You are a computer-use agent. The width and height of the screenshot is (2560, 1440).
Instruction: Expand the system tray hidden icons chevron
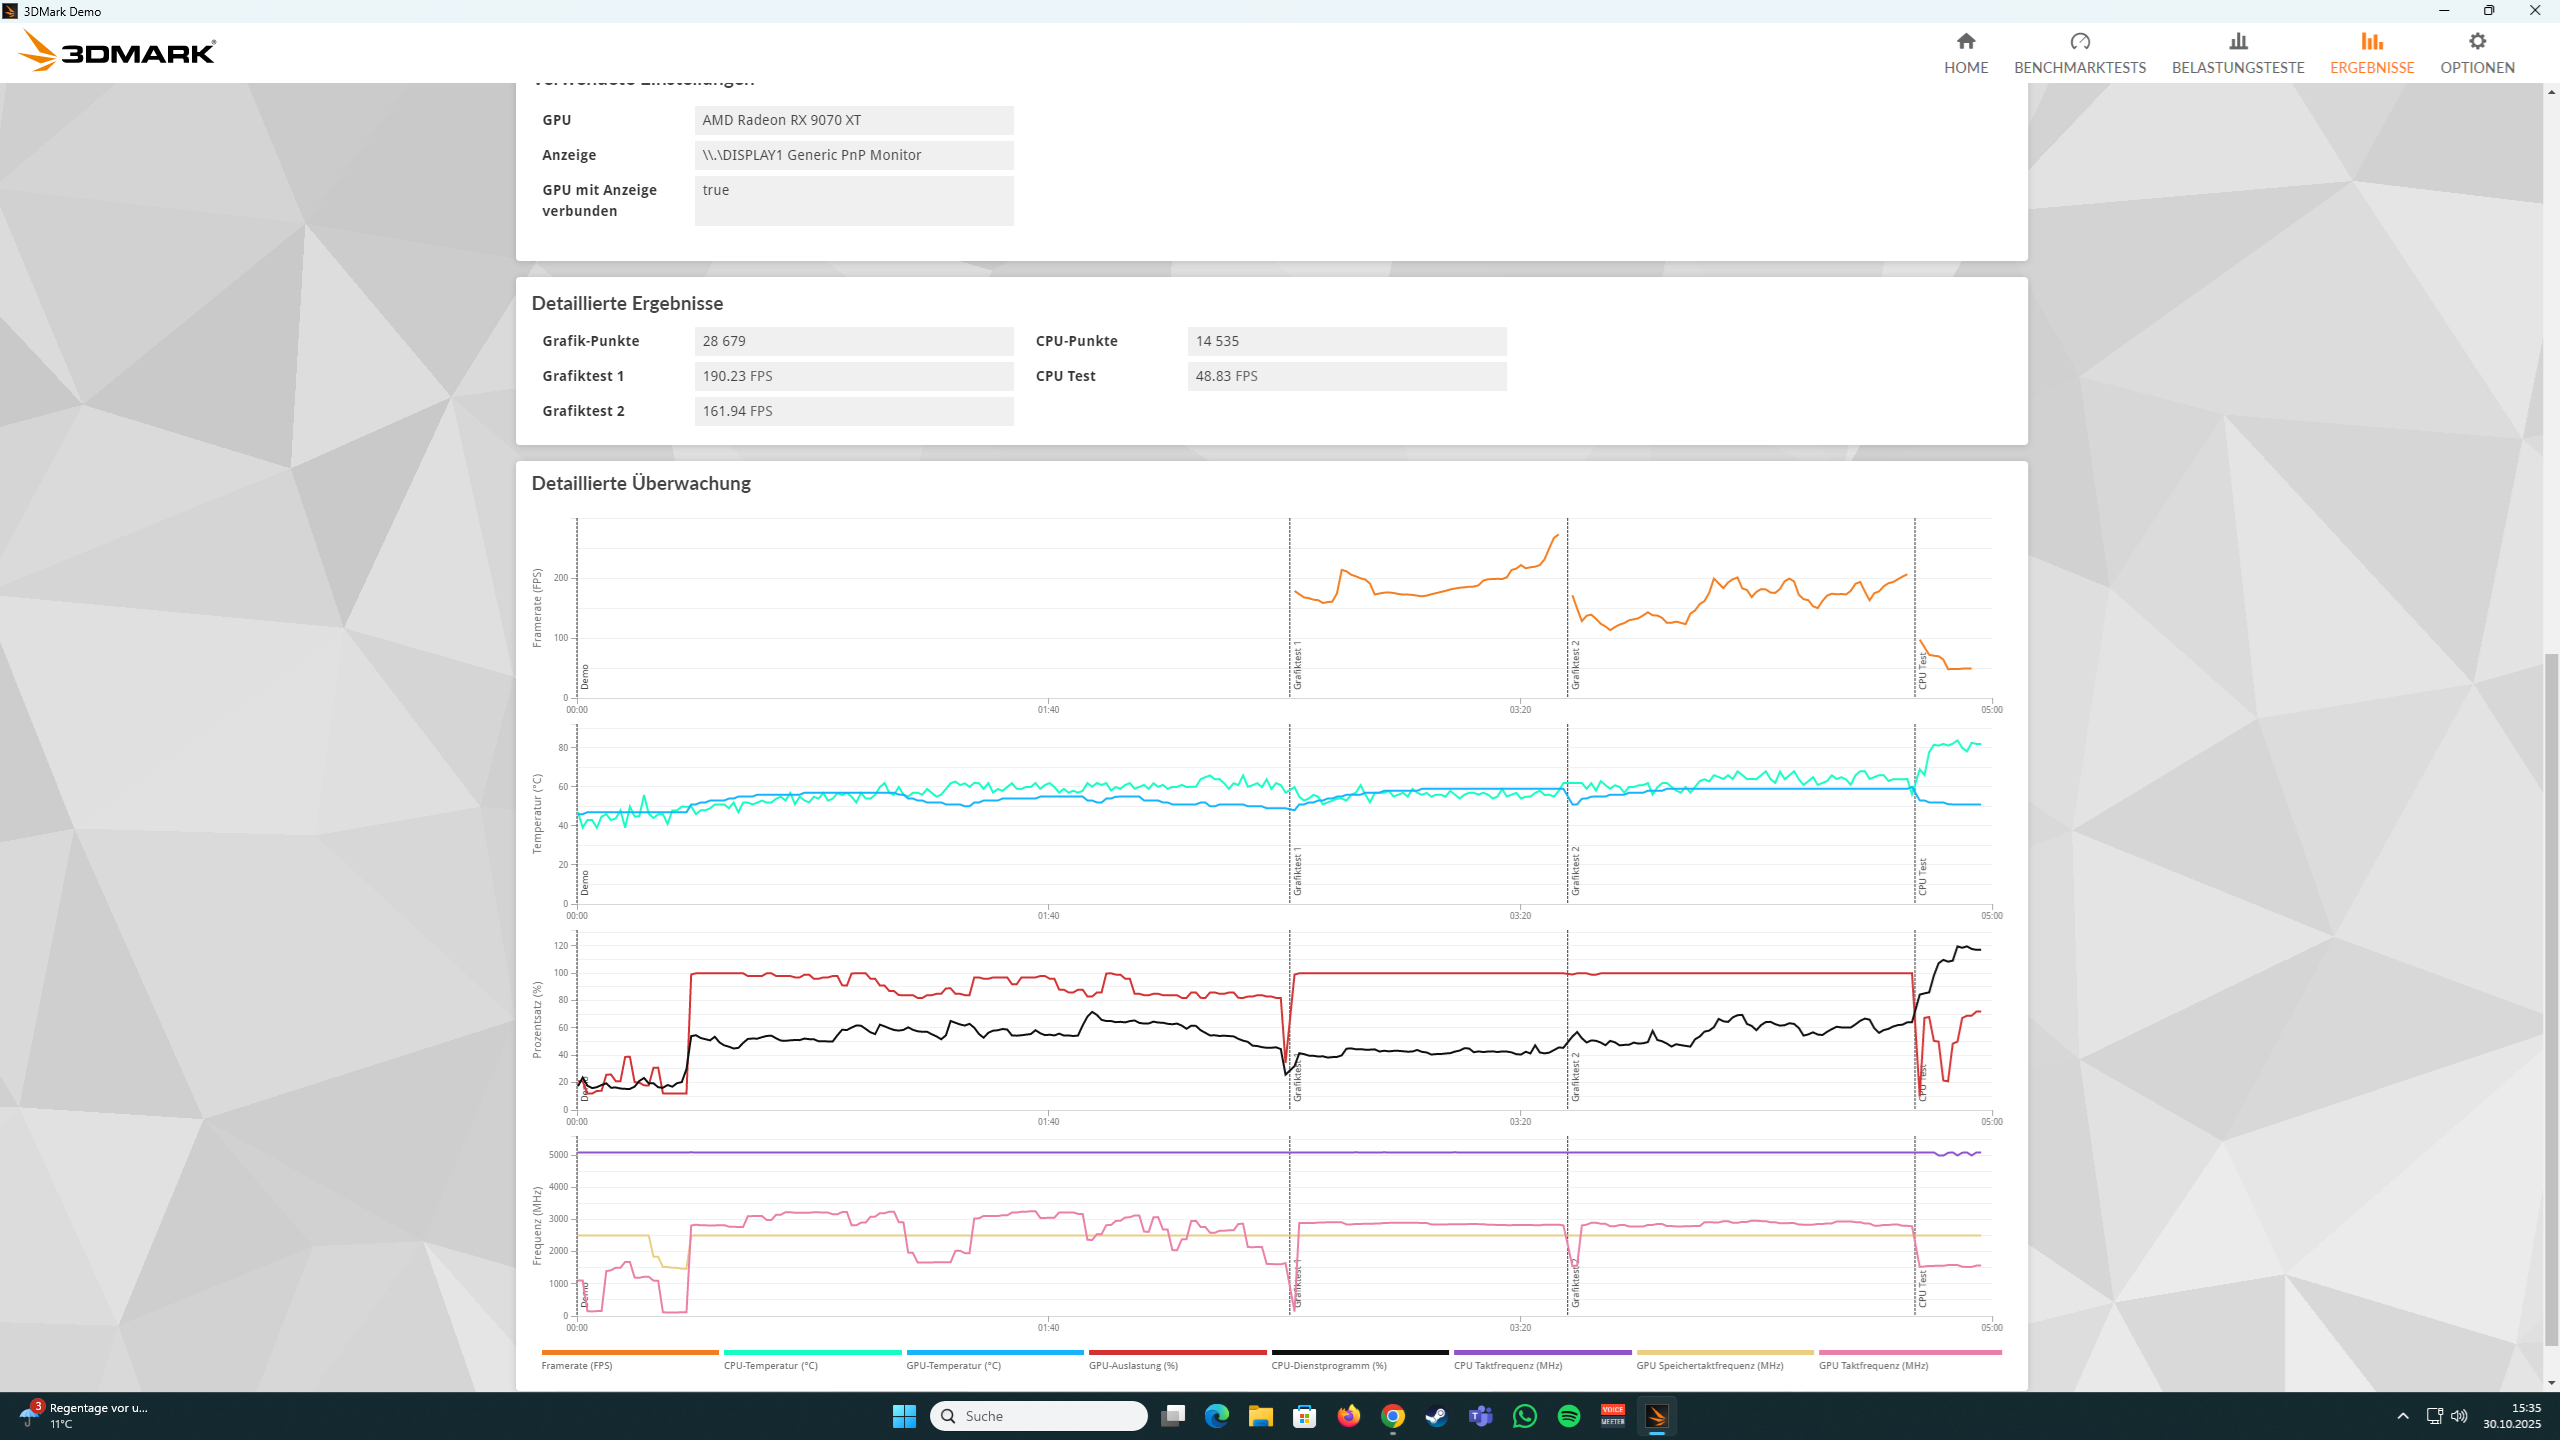pyautogui.click(x=2402, y=1416)
